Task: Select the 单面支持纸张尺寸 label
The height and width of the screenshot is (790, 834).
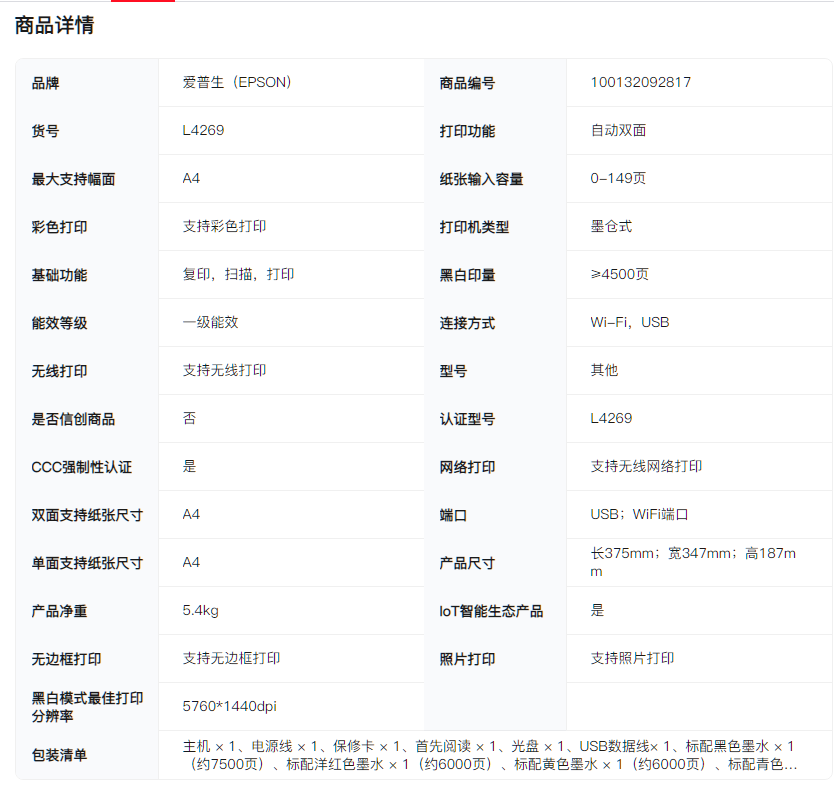Action: 87,563
